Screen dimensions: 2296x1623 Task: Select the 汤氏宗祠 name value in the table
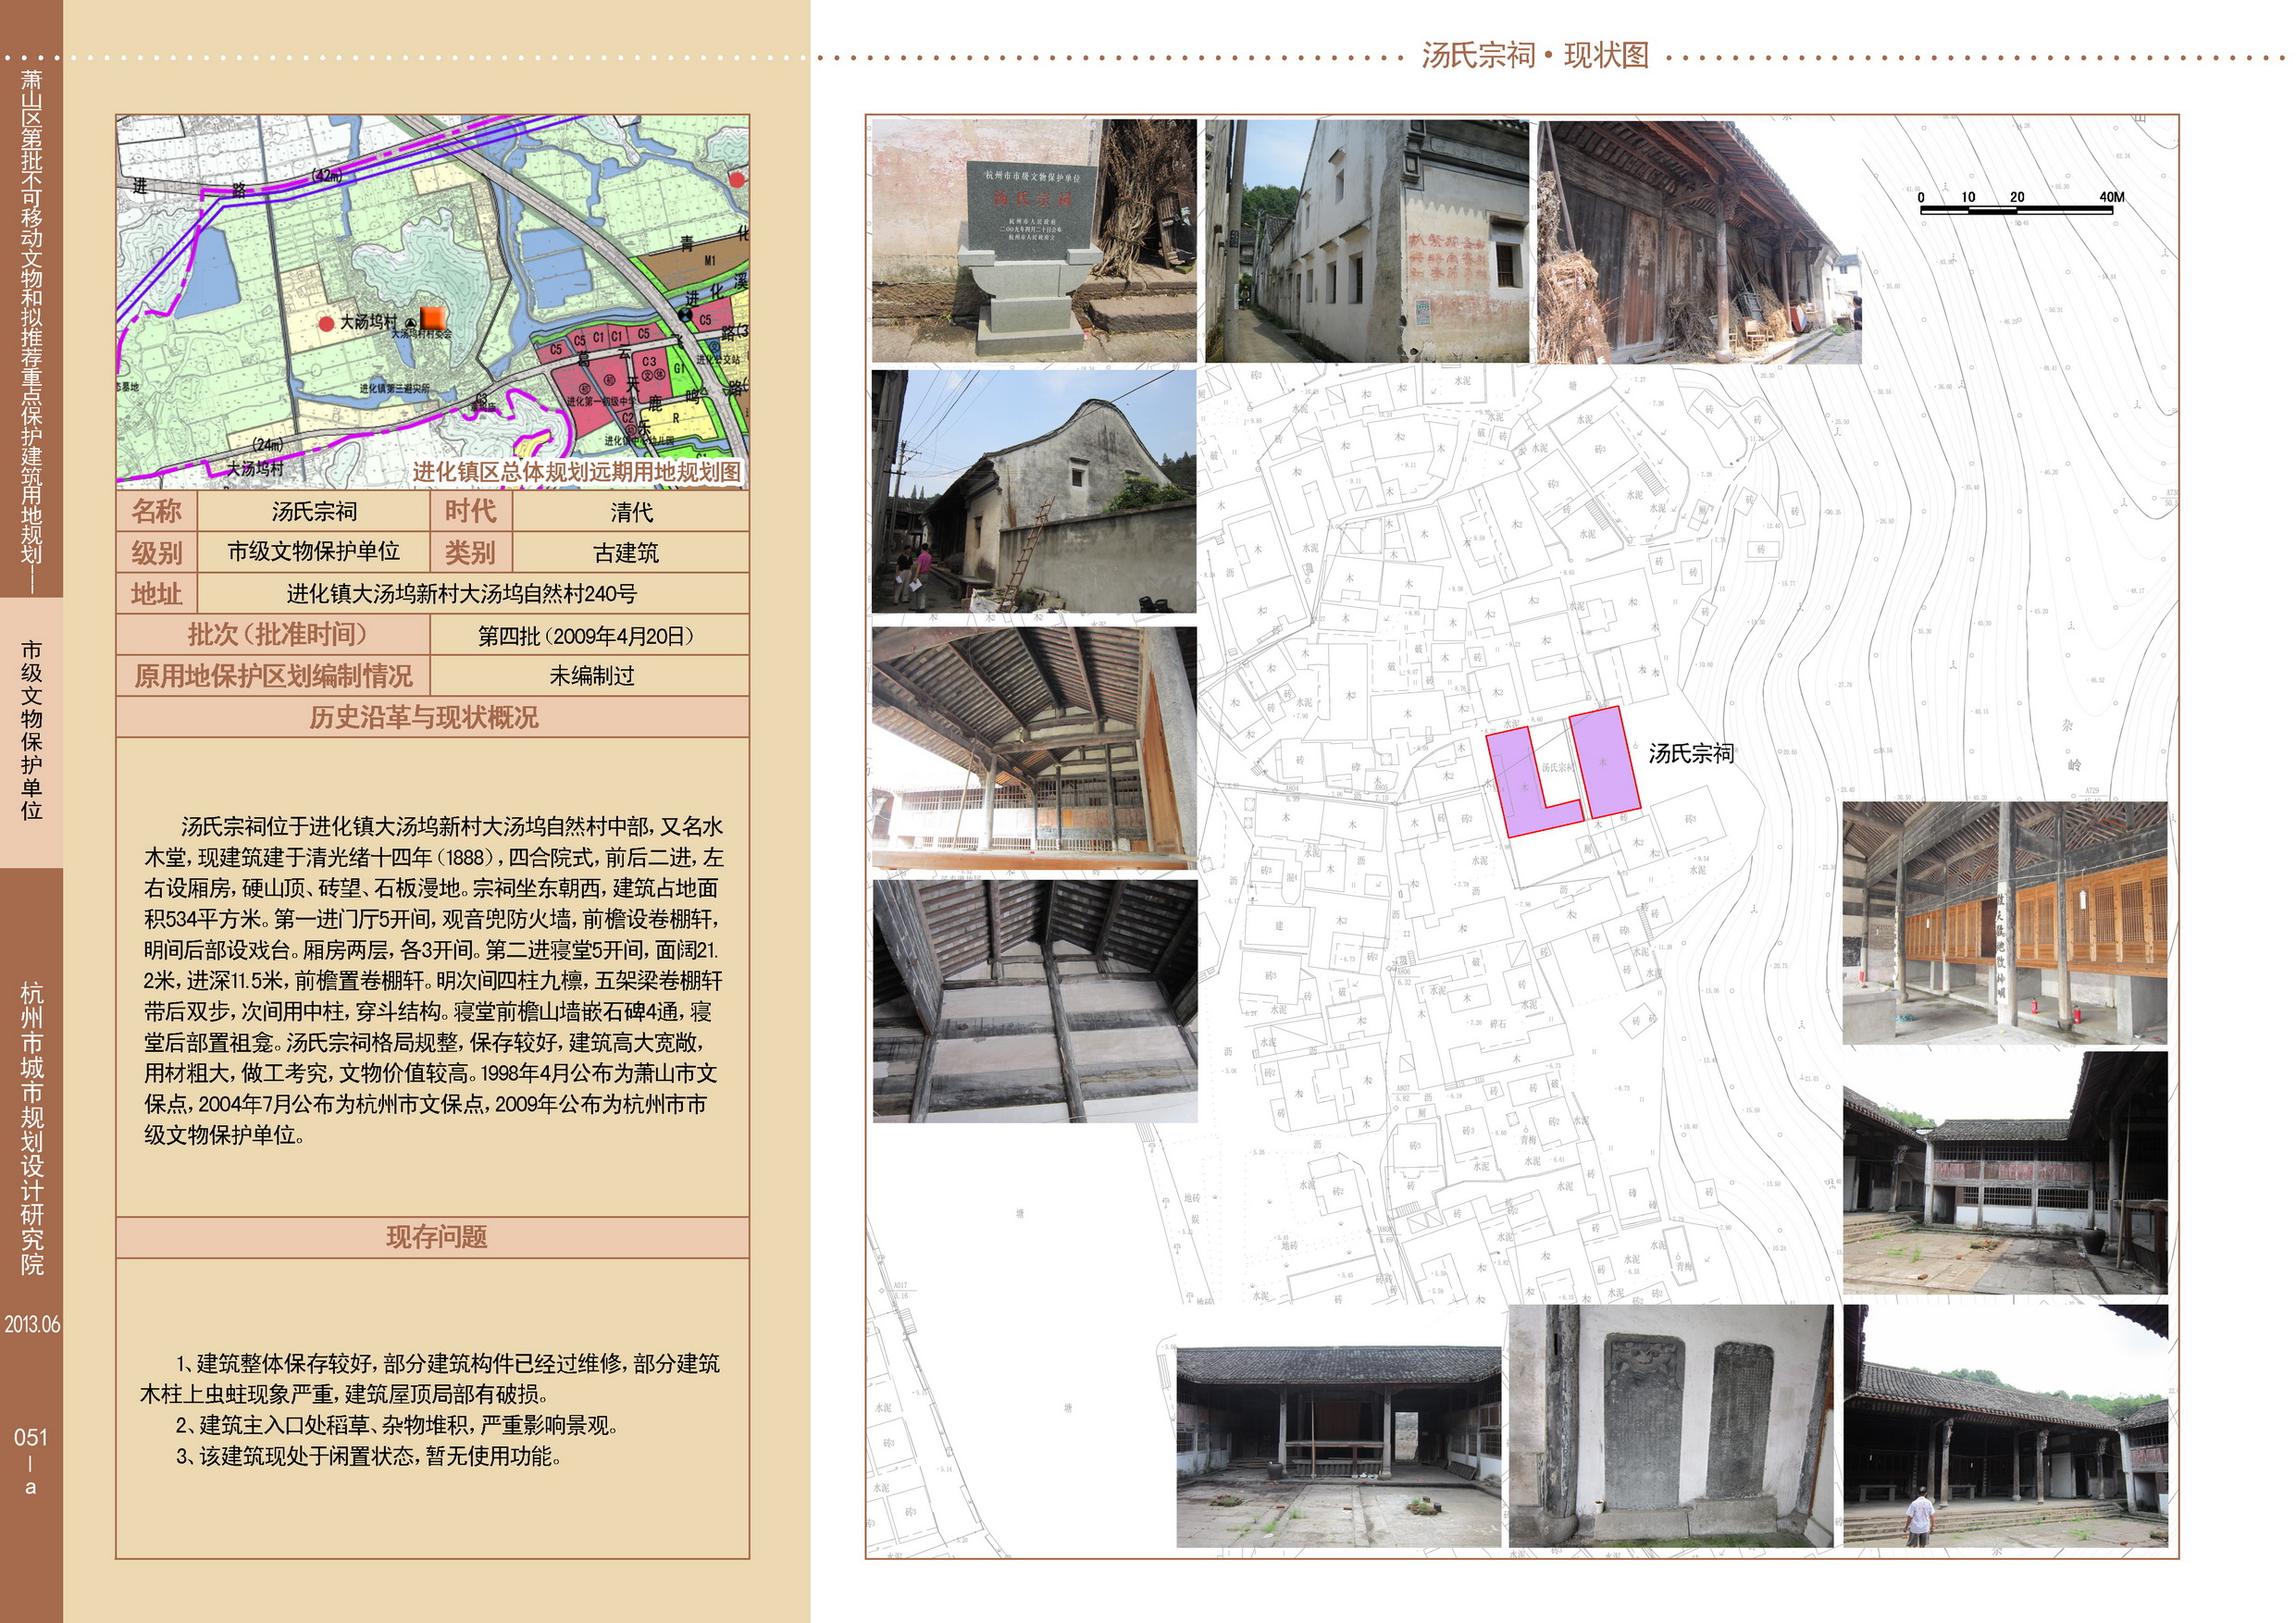pyautogui.click(x=314, y=511)
